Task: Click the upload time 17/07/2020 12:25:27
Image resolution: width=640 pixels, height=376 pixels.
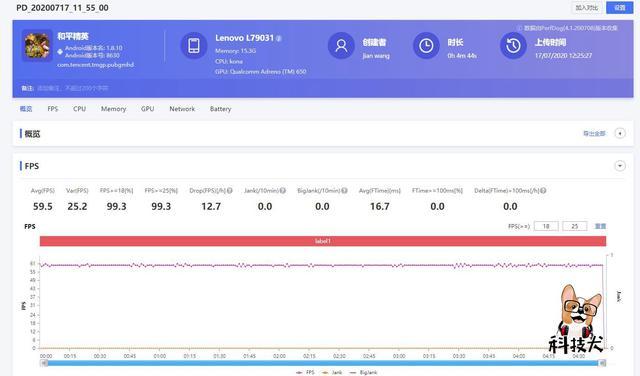Action: click(x=563, y=56)
